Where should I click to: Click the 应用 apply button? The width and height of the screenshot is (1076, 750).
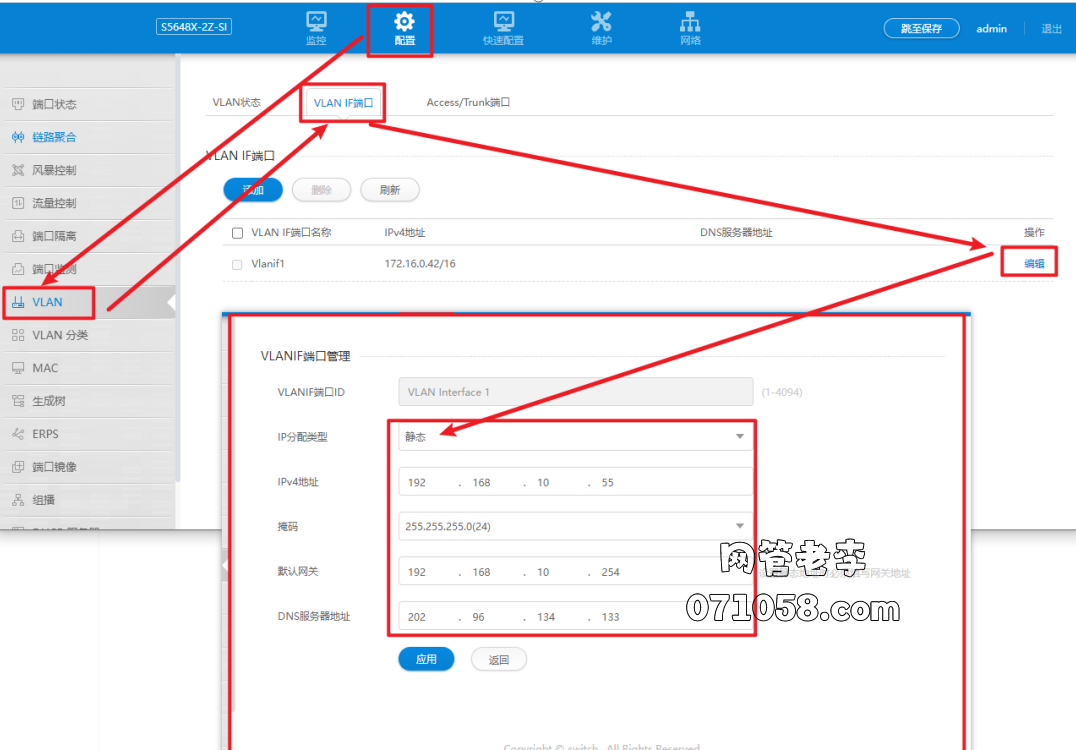pos(426,660)
